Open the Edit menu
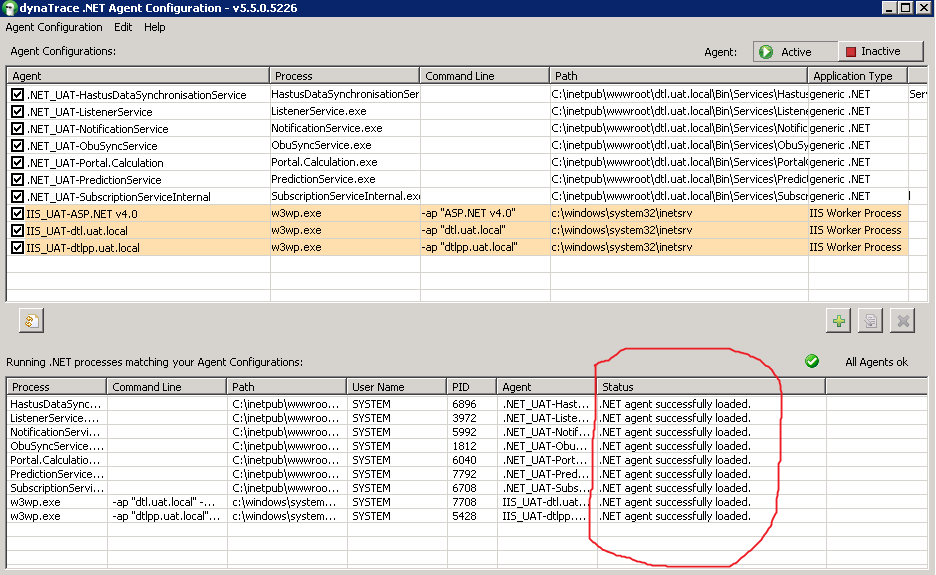 click(123, 27)
